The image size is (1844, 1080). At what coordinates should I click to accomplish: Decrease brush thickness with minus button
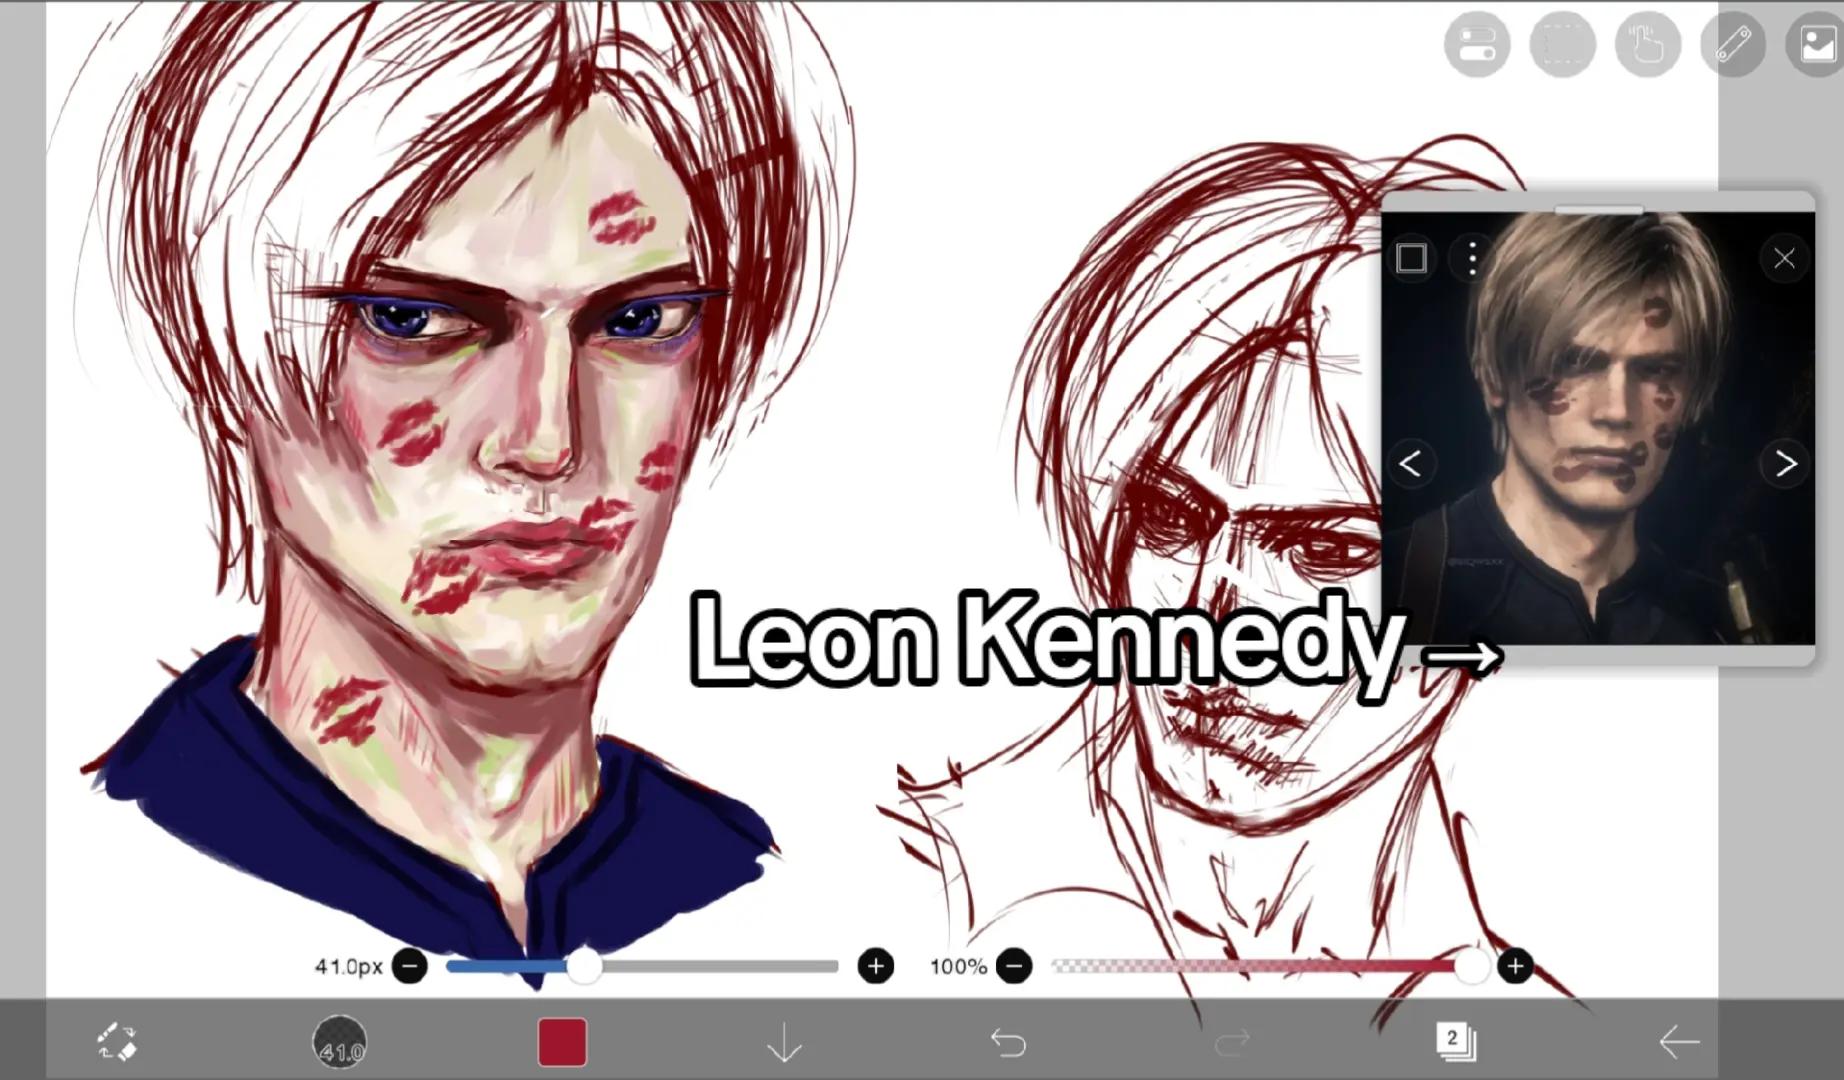tap(410, 966)
